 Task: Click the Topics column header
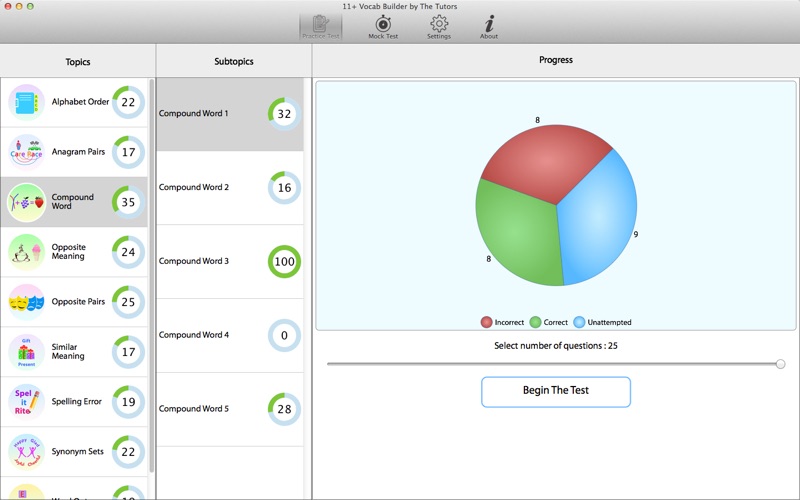[78, 62]
